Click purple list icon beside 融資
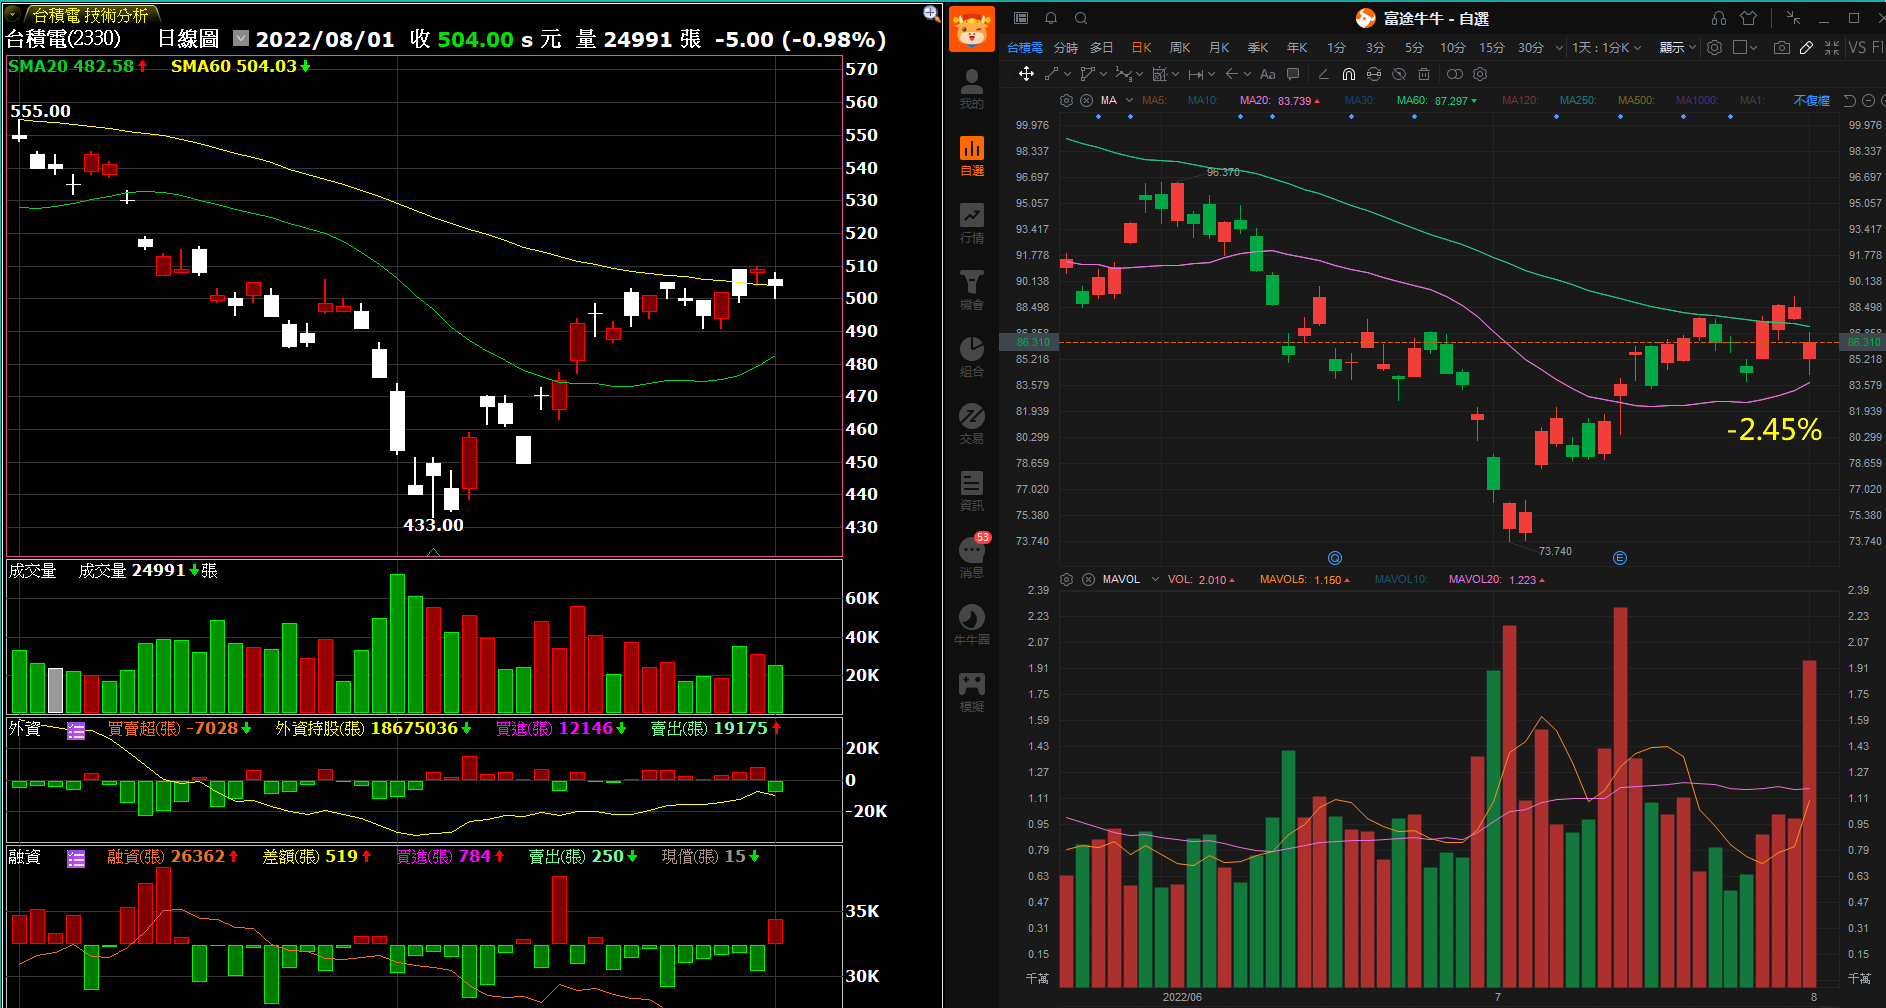This screenshot has width=1886, height=1008. pyautogui.click(x=76, y=858)
